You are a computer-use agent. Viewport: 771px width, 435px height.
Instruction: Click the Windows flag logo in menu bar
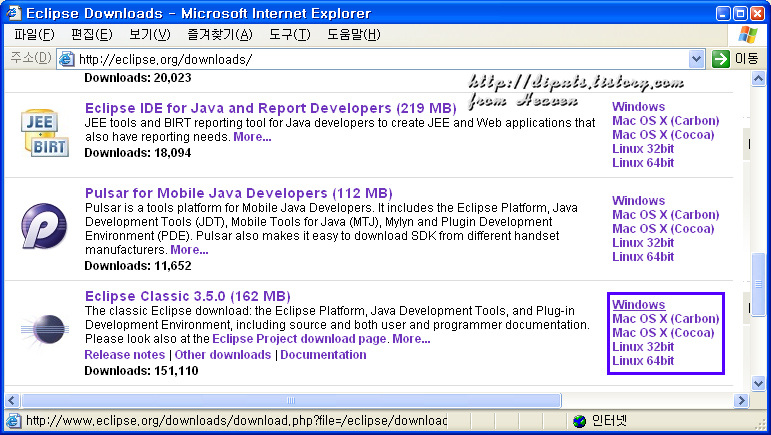[748, 35]
